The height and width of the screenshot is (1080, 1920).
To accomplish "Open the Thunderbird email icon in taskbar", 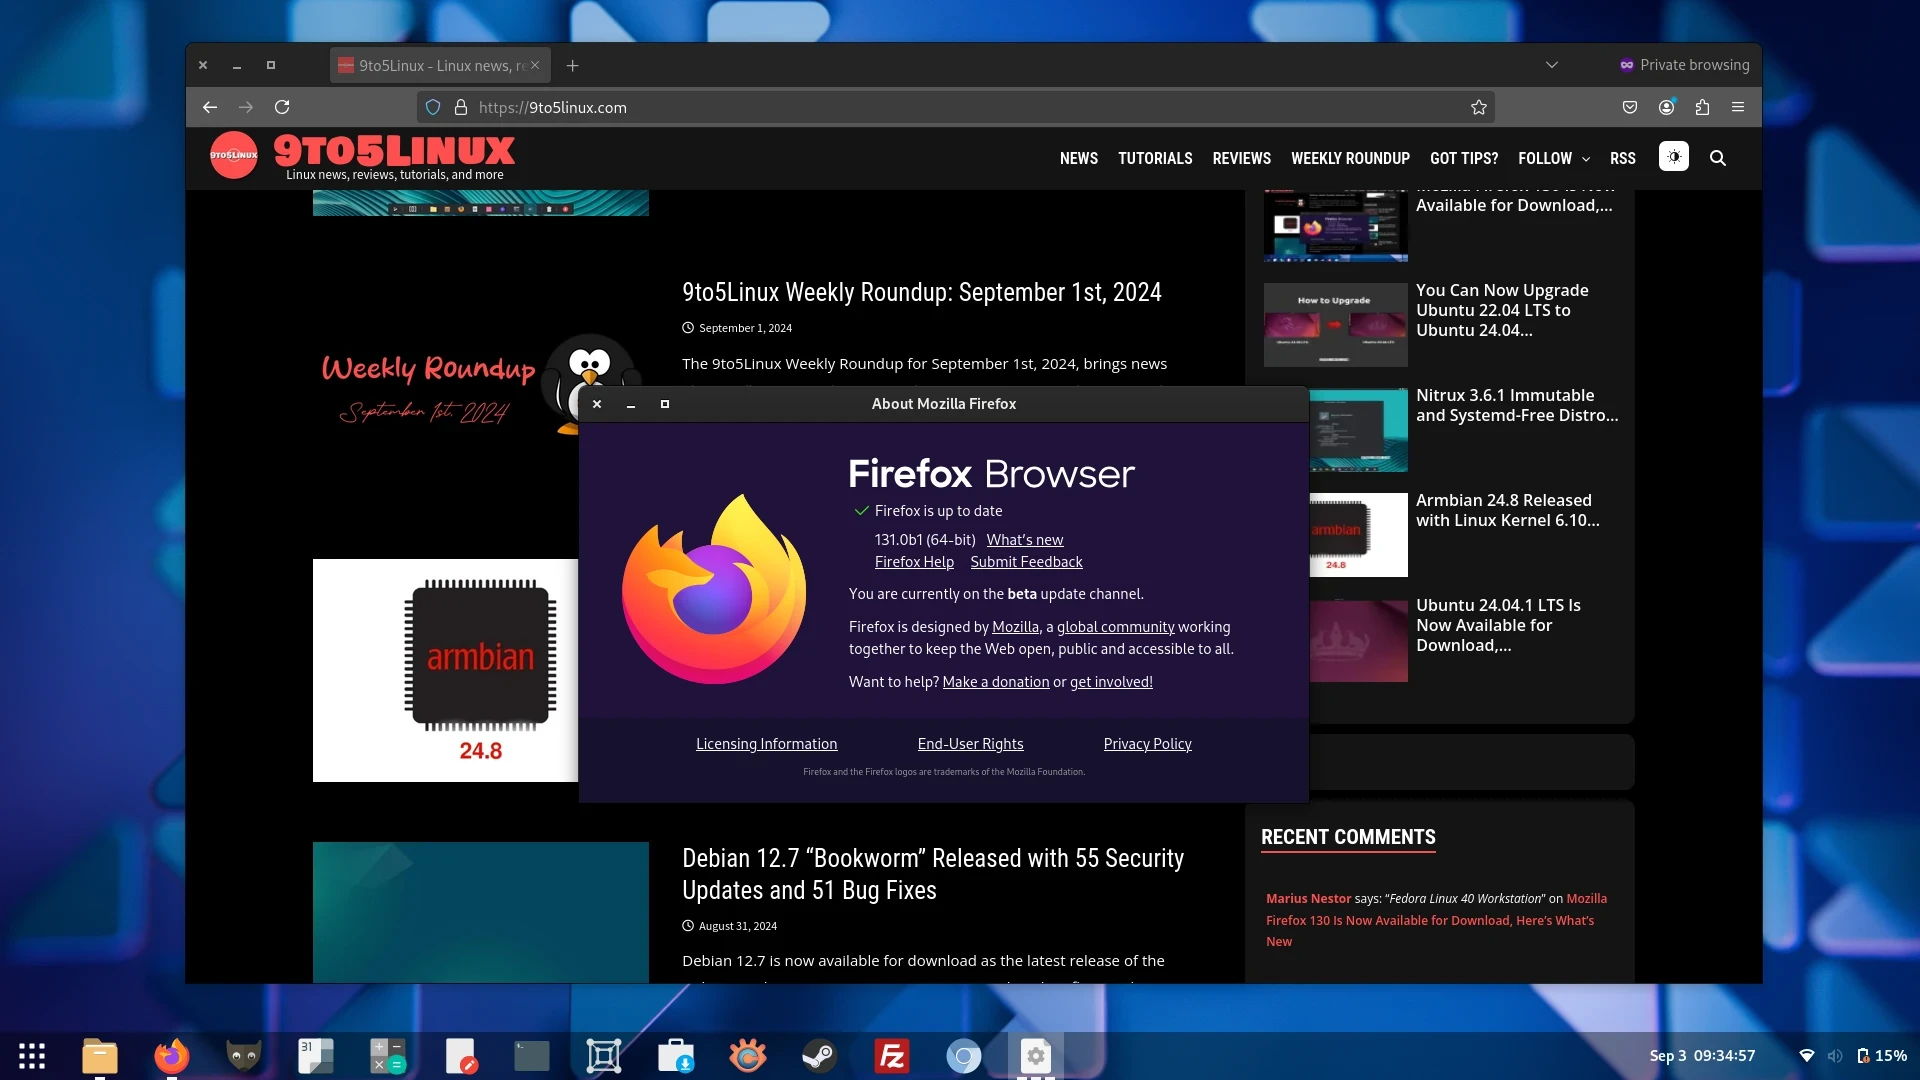I will 244,1055.
